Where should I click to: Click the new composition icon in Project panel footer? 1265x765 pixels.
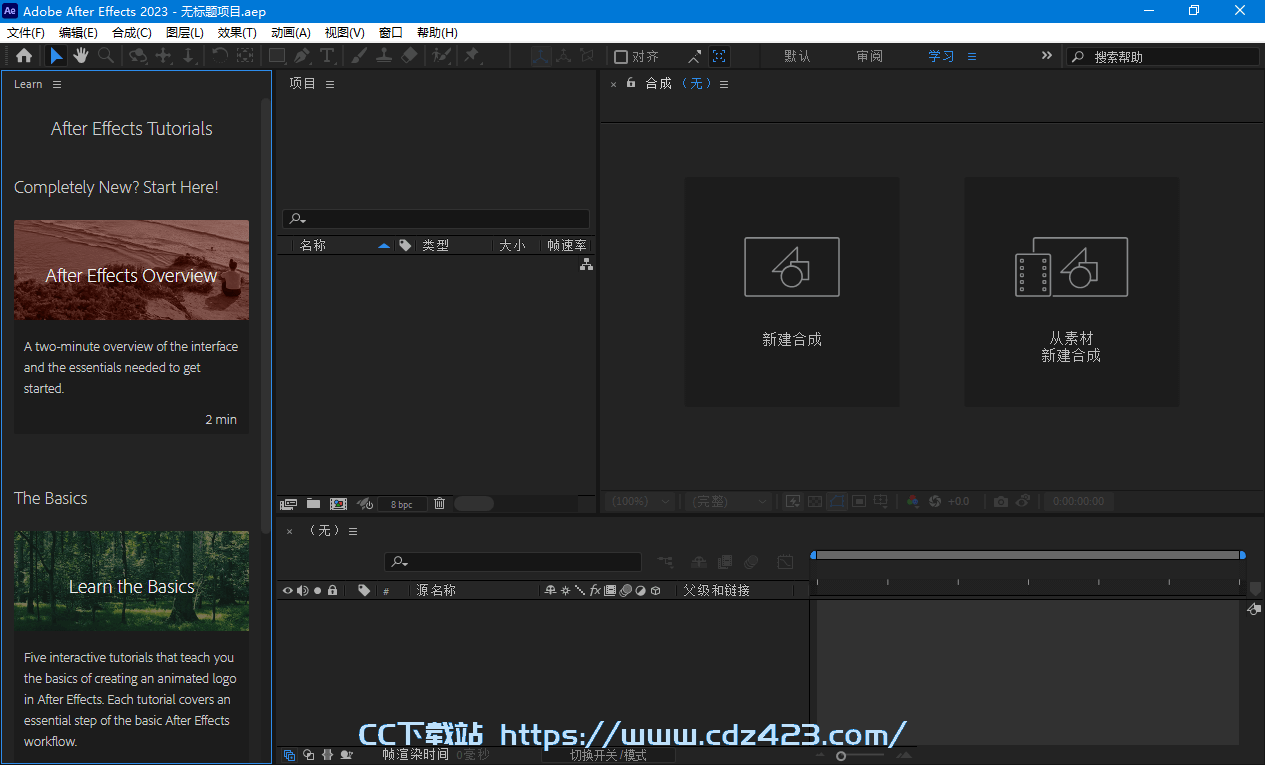(338, 504)
